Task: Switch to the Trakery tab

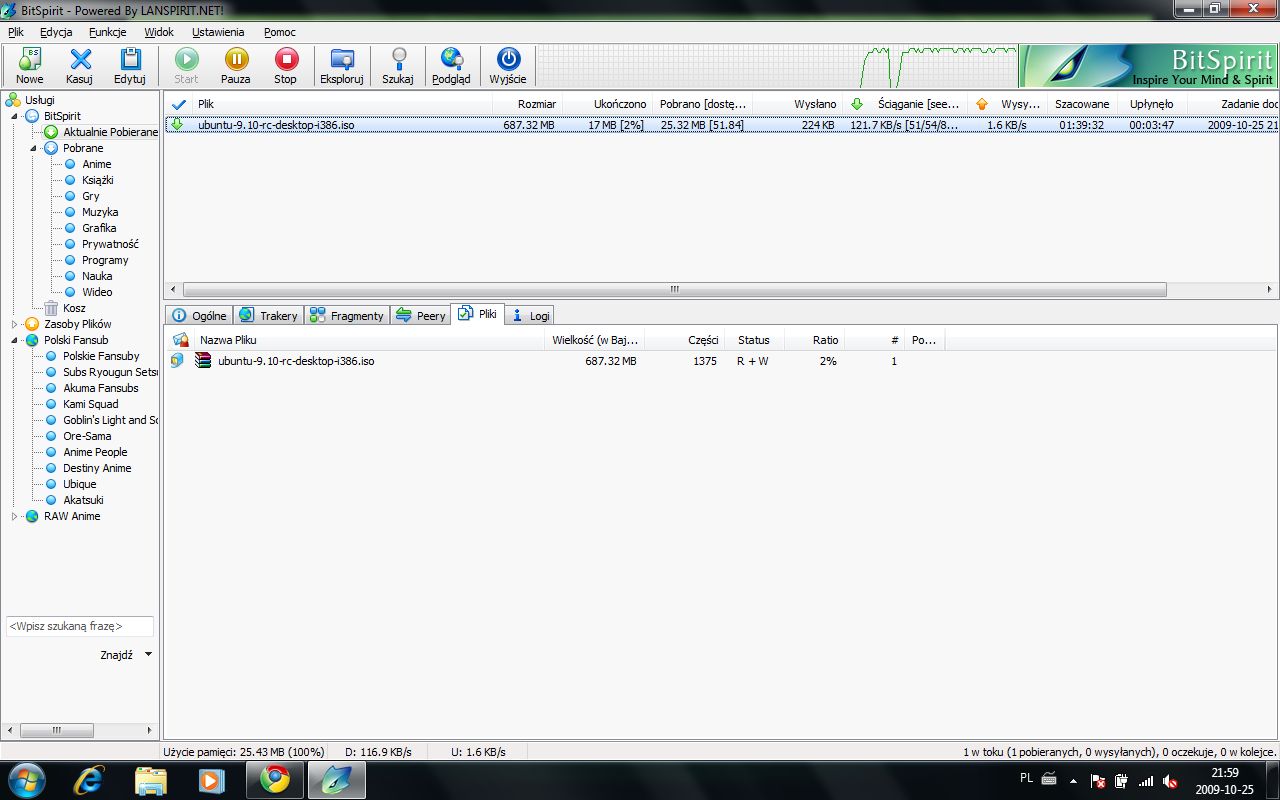Action: coord(269,315)
